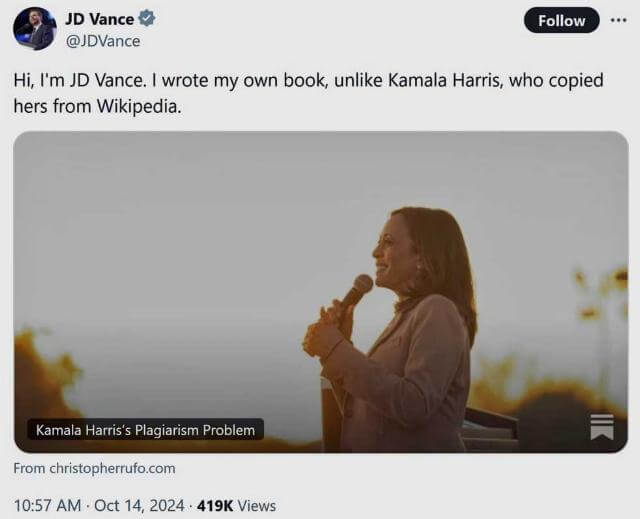Click the blue verified badge
The image size is (640, 519).
click(x=147, y=19)
